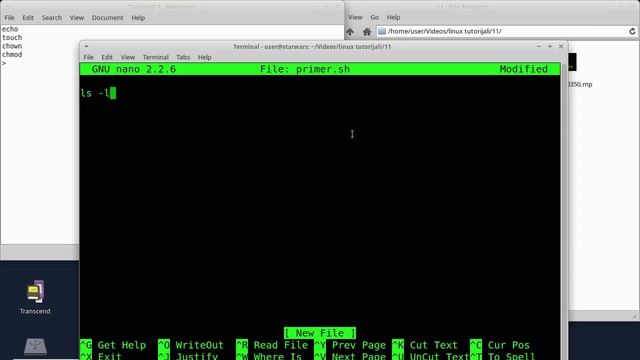
Task: Click the 'chmod' line in Mousepad
Action: pos(12,55)
